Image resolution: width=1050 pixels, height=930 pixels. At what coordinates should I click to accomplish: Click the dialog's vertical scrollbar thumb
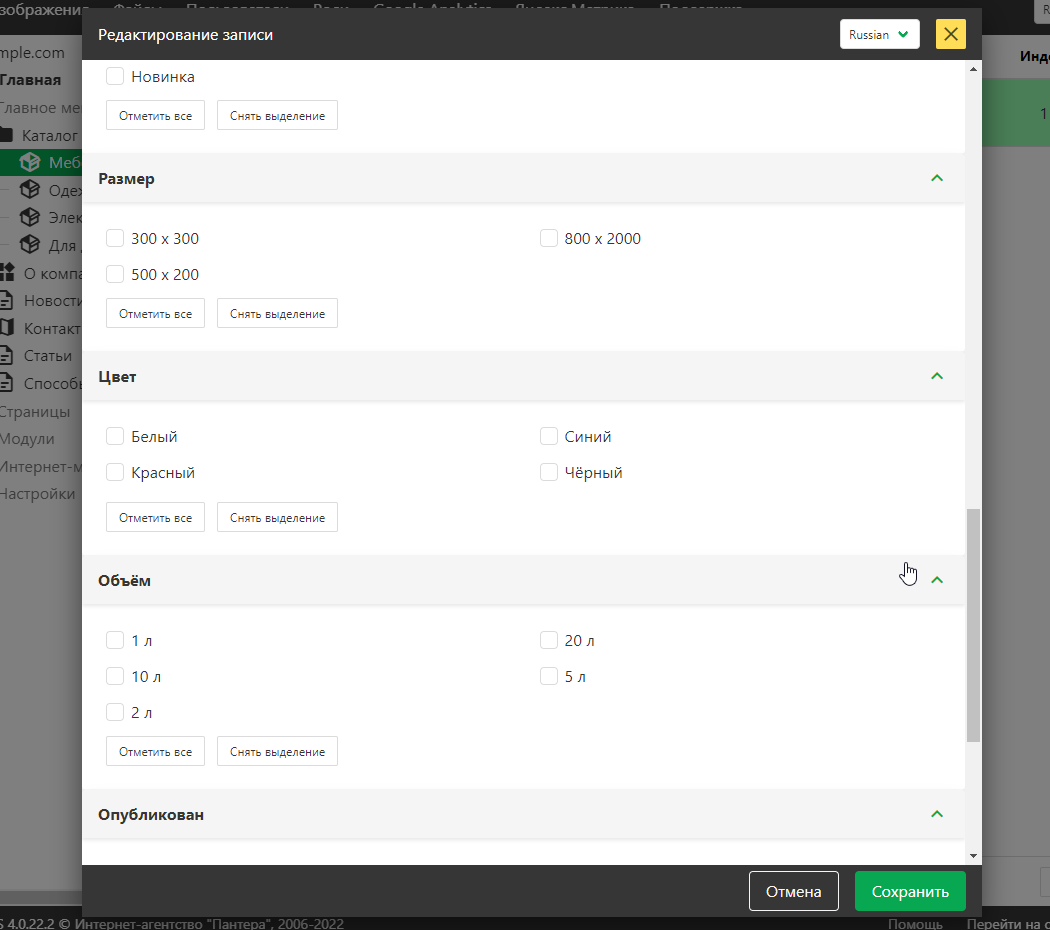(x=973, y=625)
